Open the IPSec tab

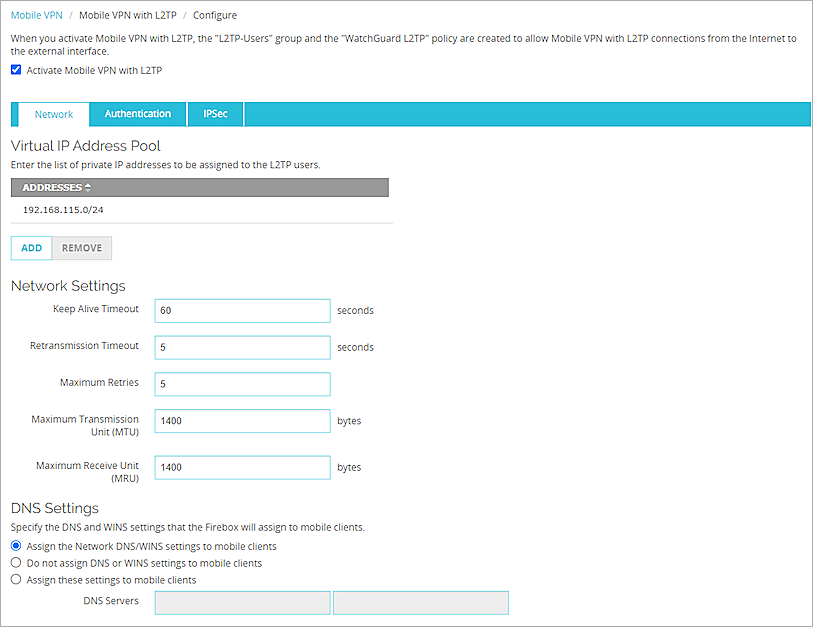coord(215,113)
